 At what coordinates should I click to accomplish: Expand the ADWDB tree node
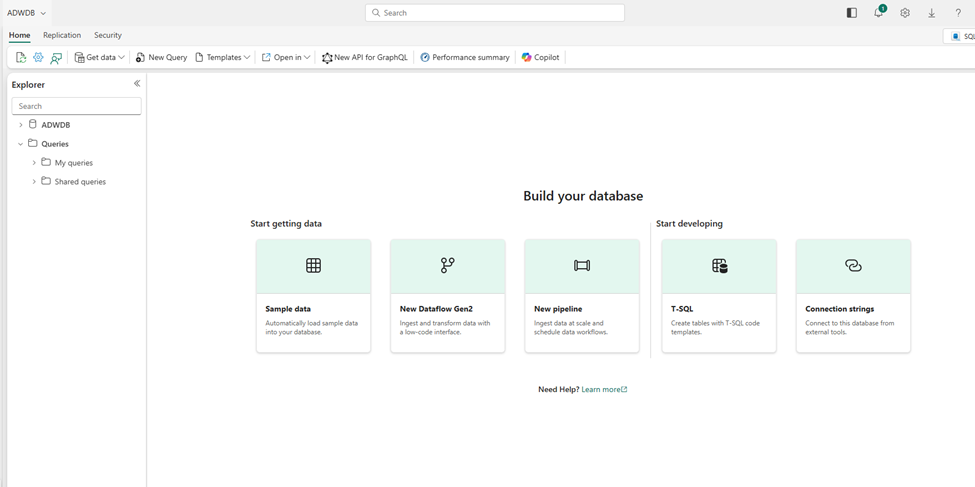point(21,125)
